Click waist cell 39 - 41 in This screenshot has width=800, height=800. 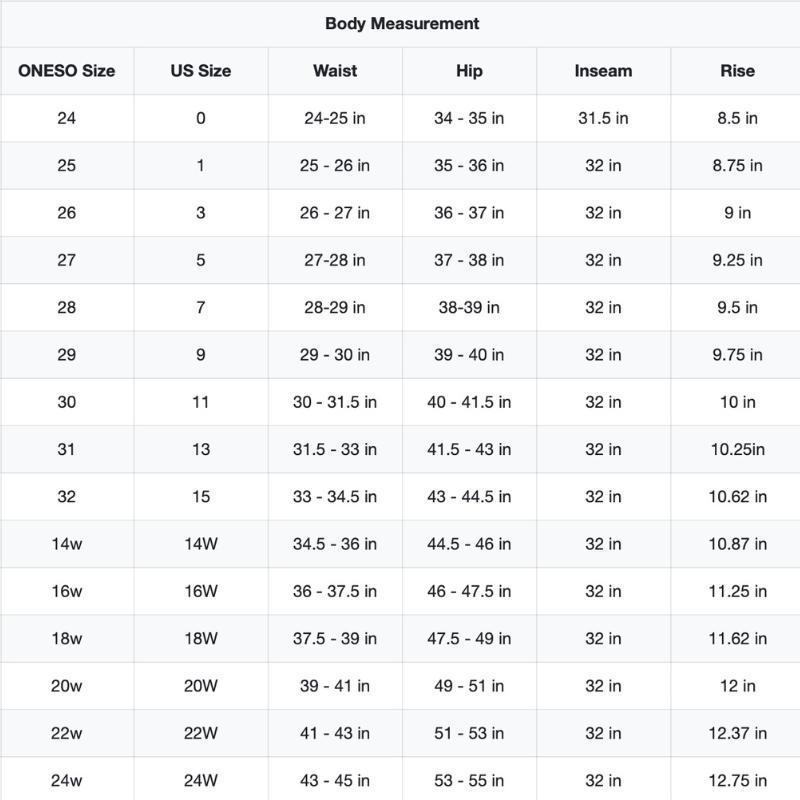(x=334, y=686)
